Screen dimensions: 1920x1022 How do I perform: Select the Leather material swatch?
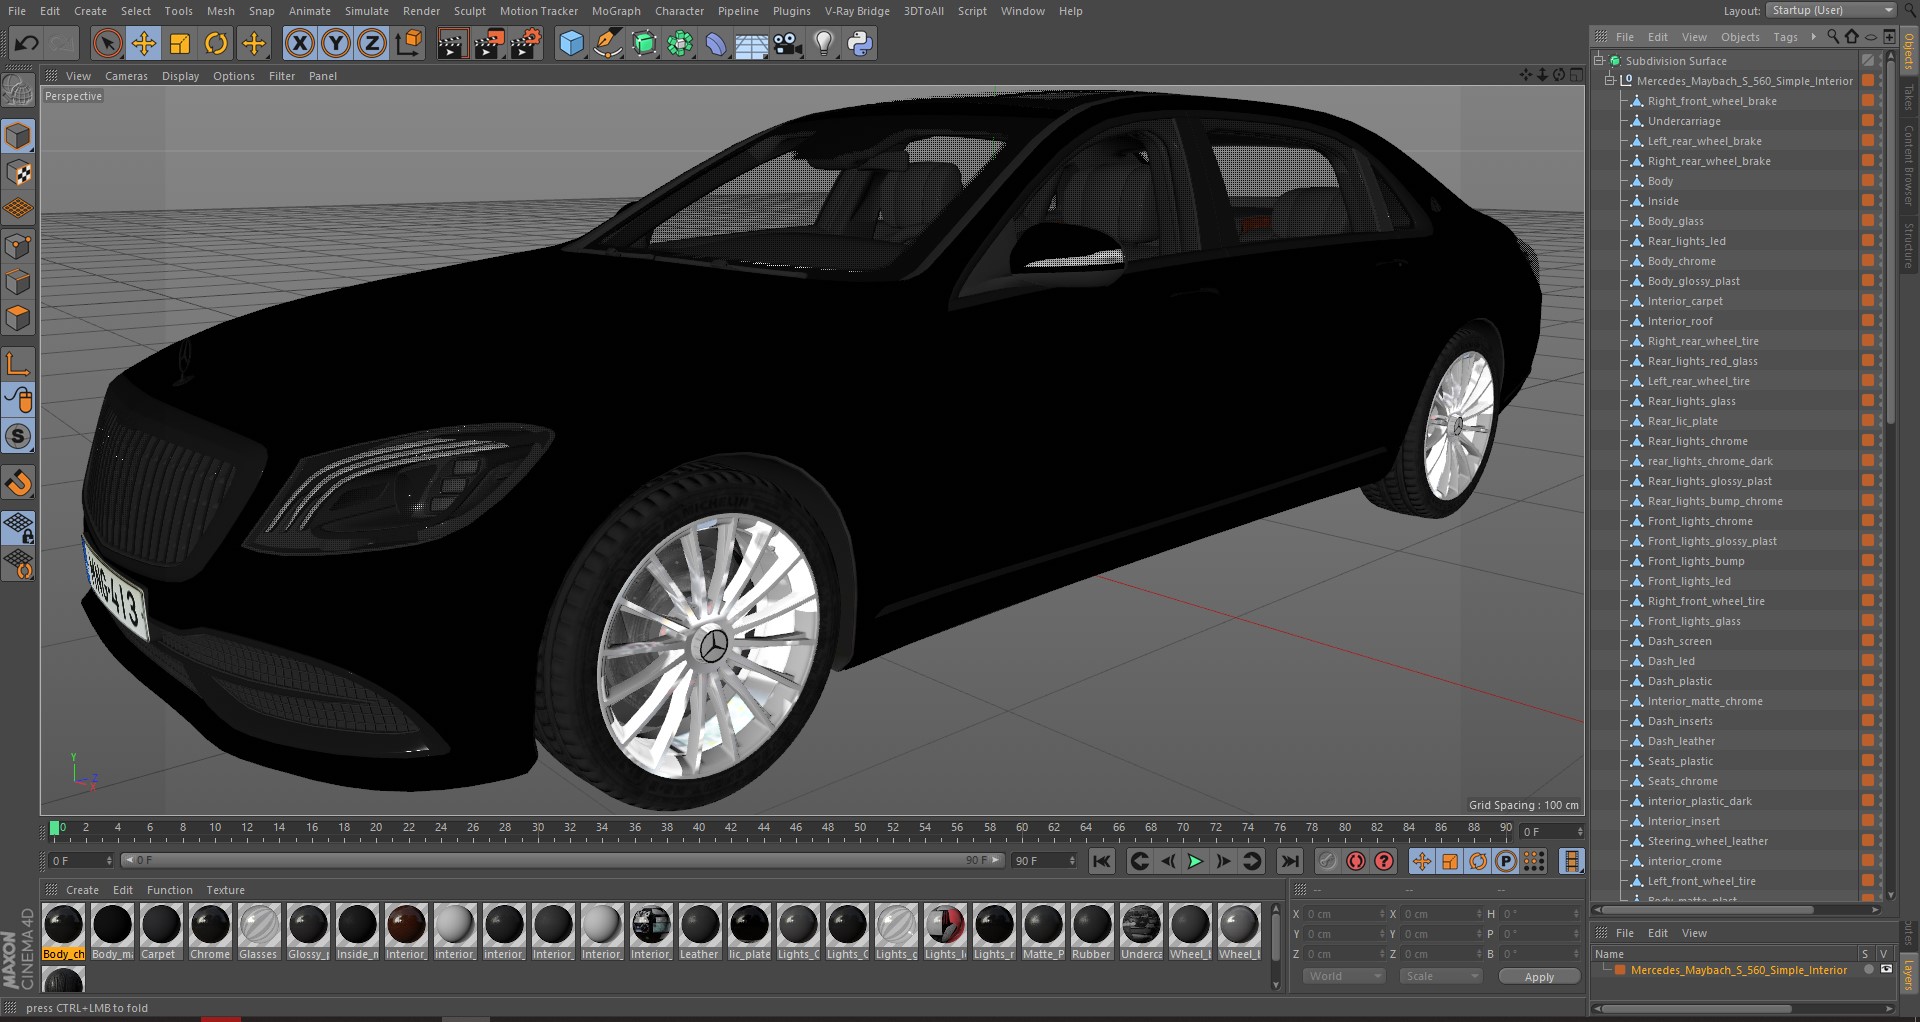point(699,932)
